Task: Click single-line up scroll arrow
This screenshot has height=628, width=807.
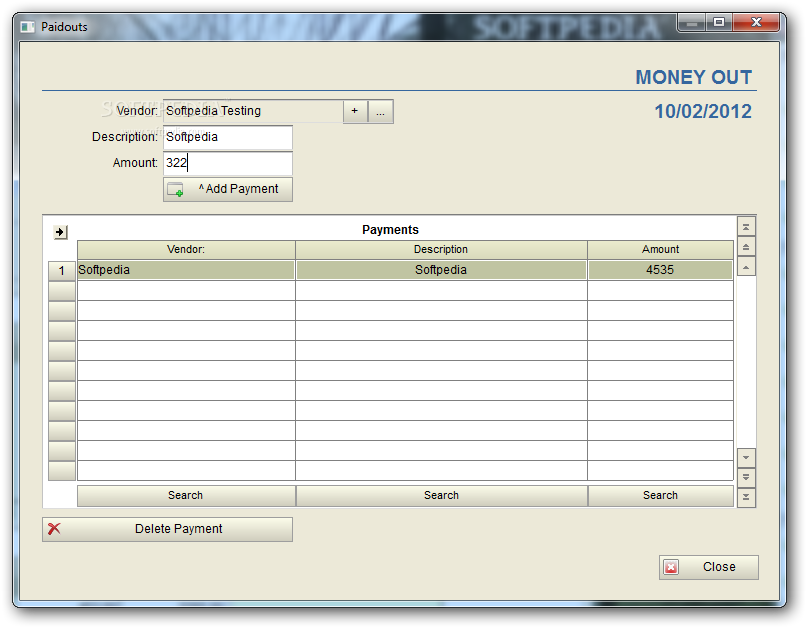Action: tap(746, 267)
